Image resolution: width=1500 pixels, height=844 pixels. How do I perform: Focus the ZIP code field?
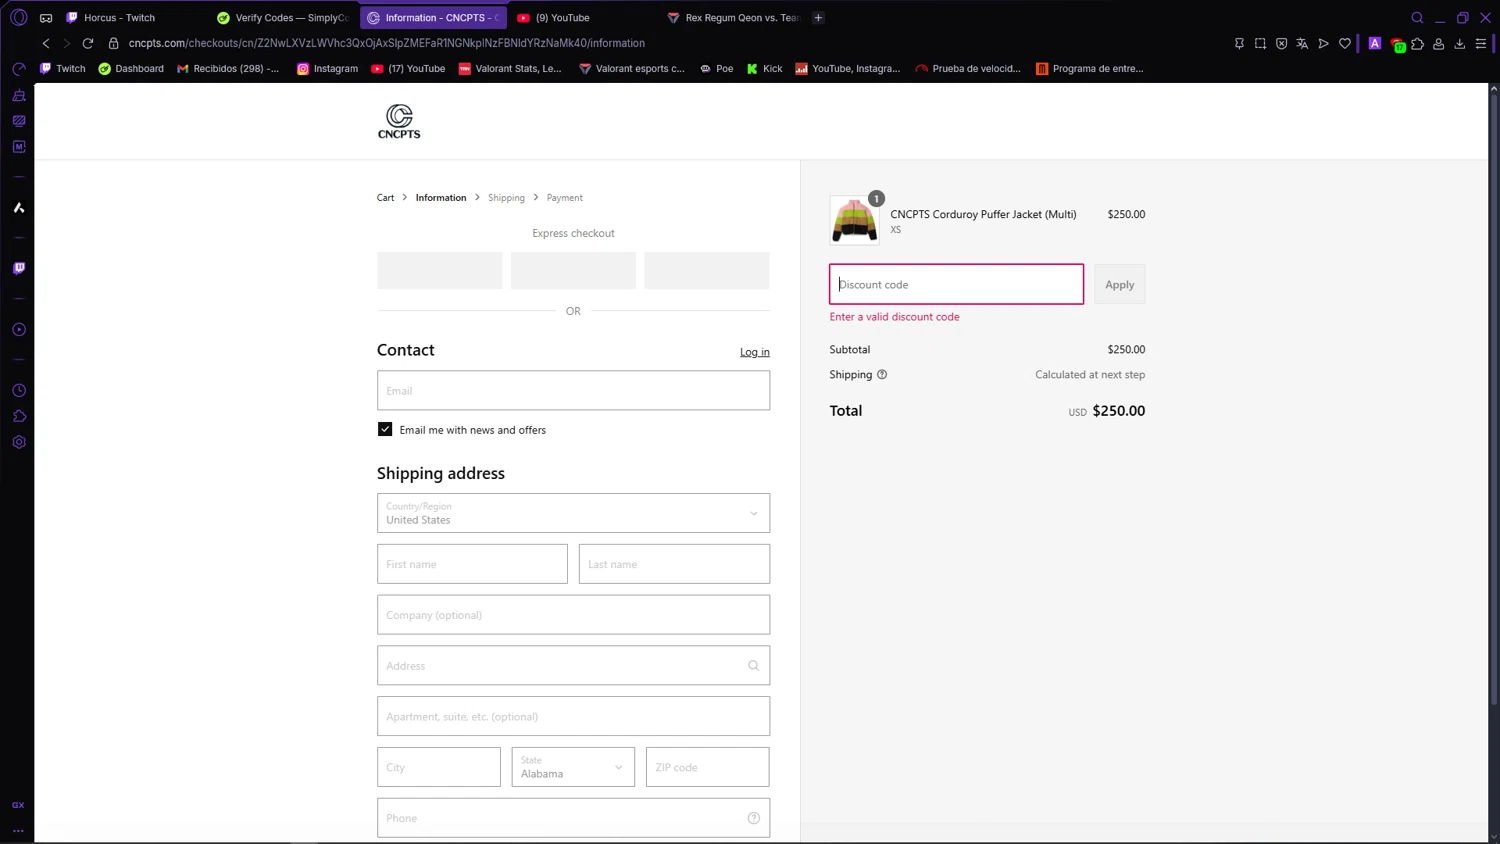[707, 767]
